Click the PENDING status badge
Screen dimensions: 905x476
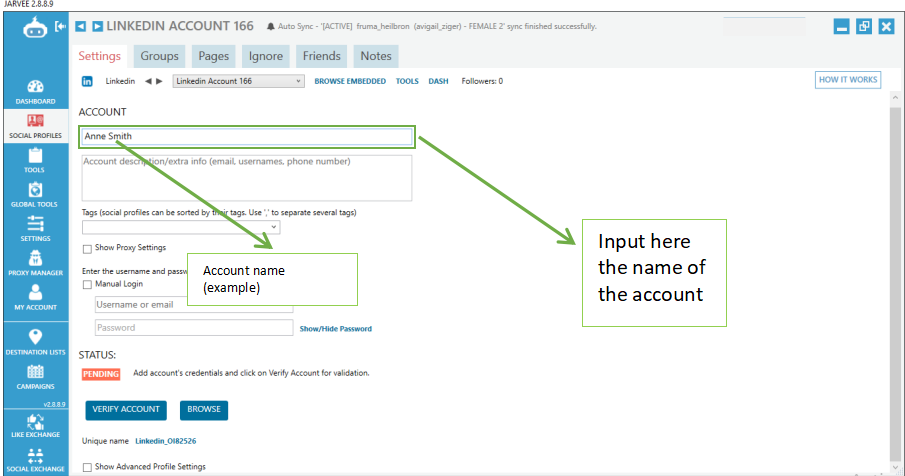[x=101, y=374]
